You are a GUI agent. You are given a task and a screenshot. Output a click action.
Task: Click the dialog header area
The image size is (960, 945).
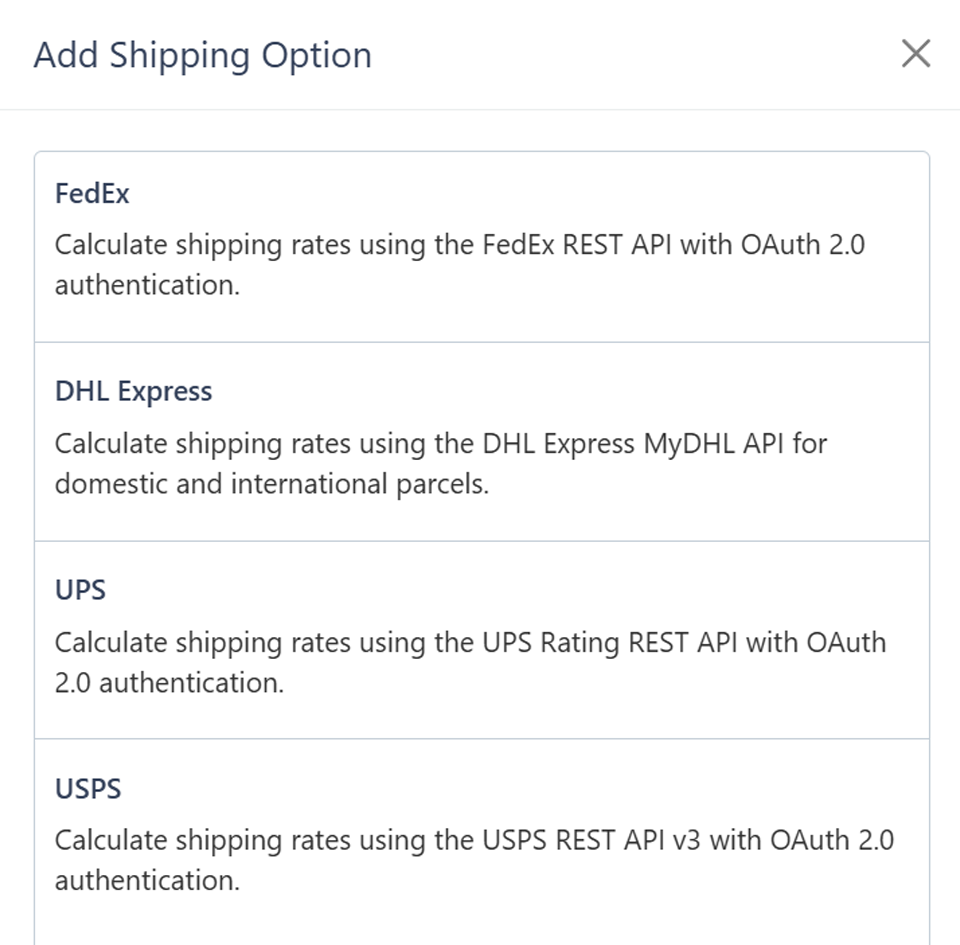coord(480,55)
